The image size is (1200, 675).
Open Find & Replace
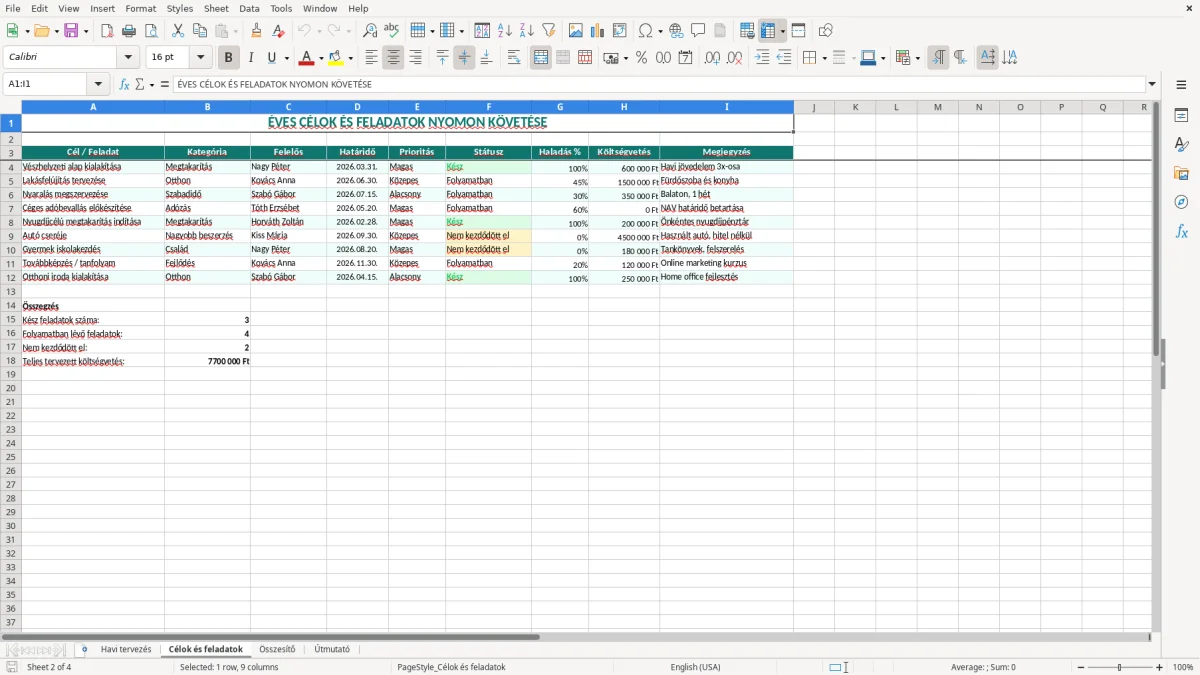click(370, 31)
